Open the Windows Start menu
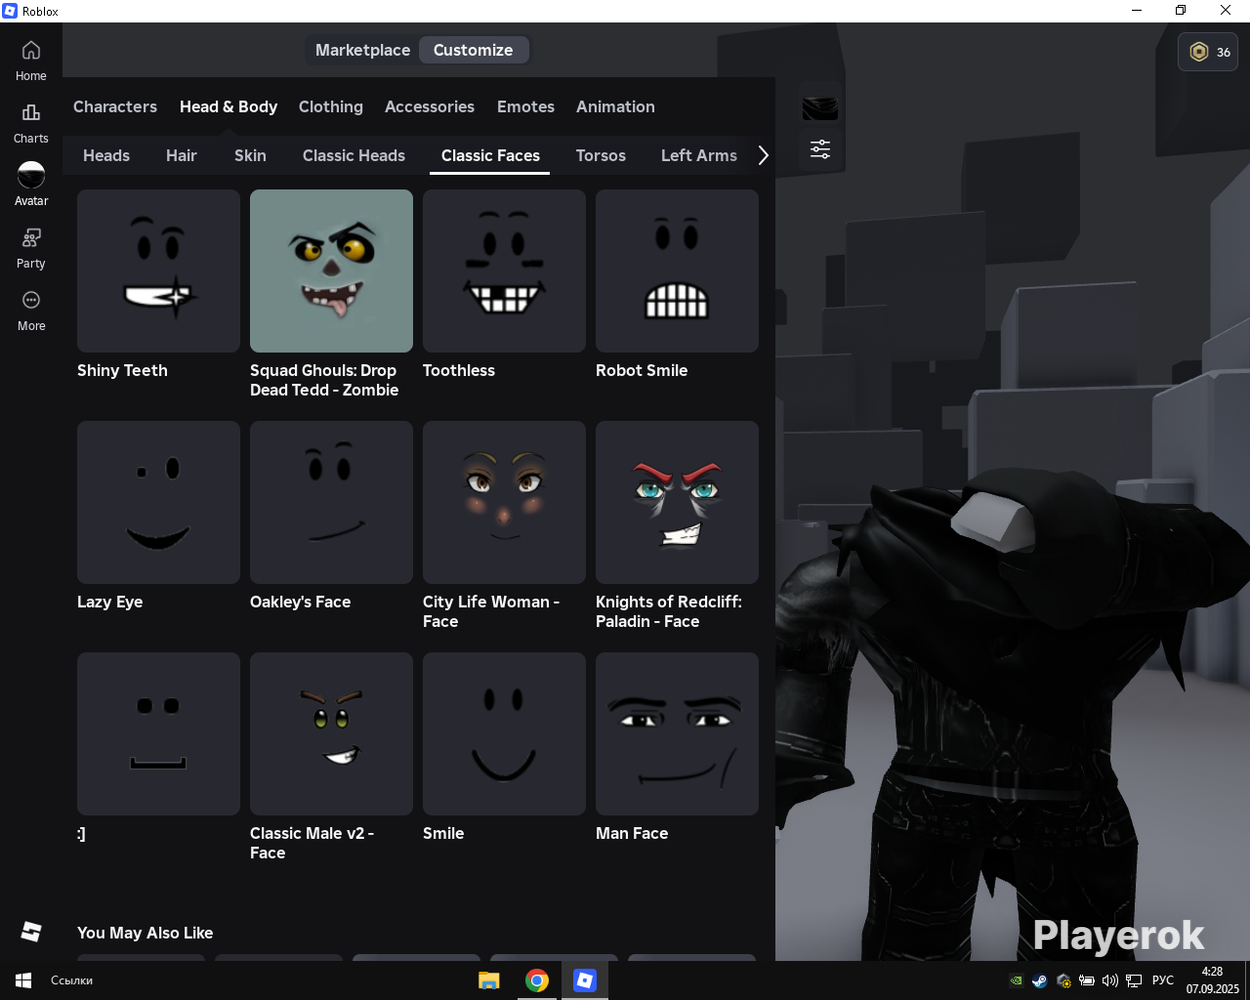This screenshot has width=1250, height=1000. click(24, 981)
